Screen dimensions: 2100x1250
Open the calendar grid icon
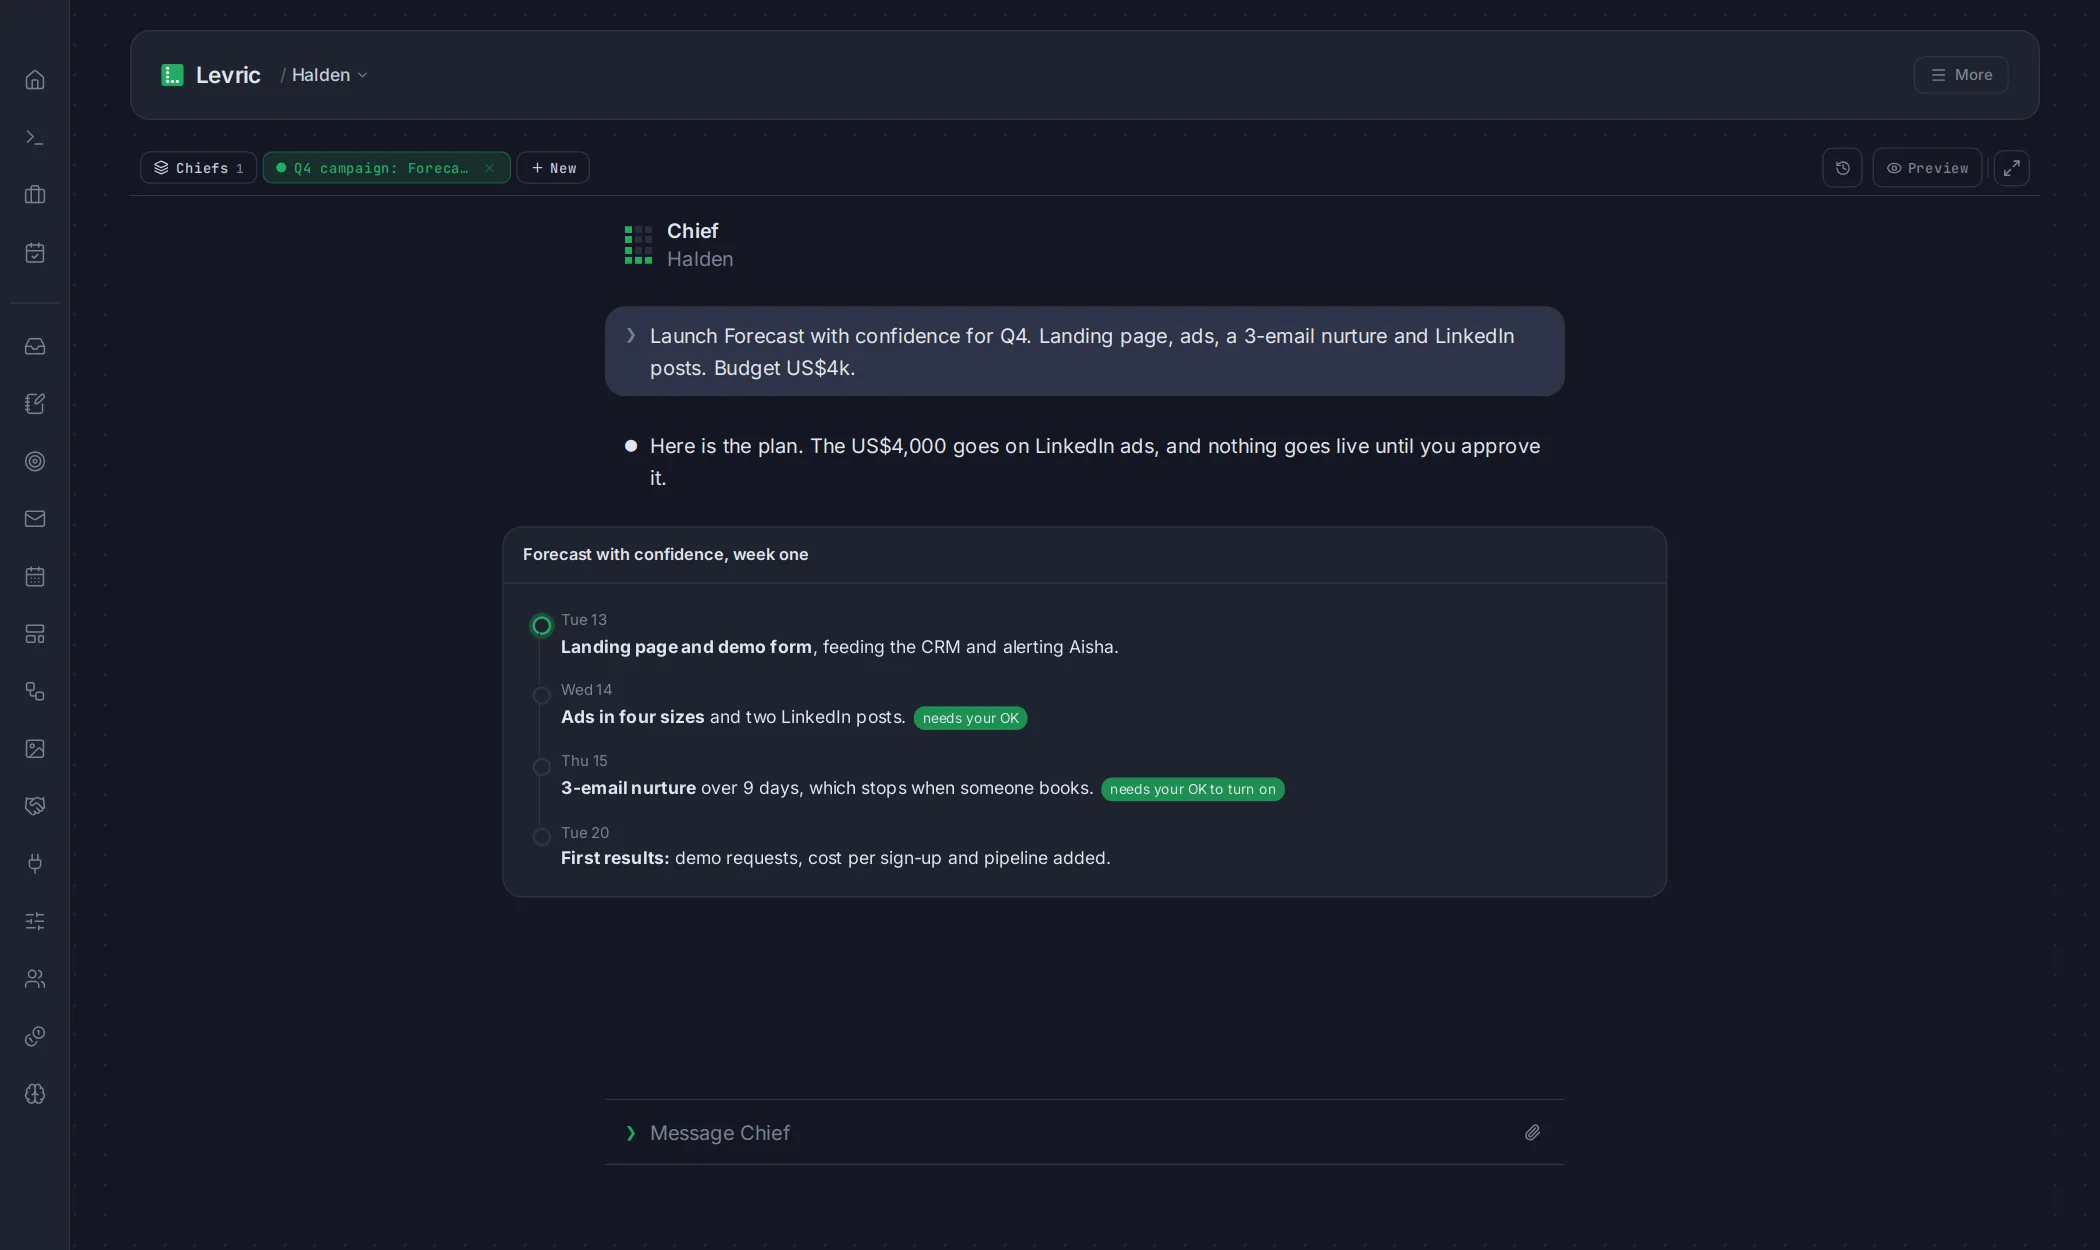coord(35,576)
